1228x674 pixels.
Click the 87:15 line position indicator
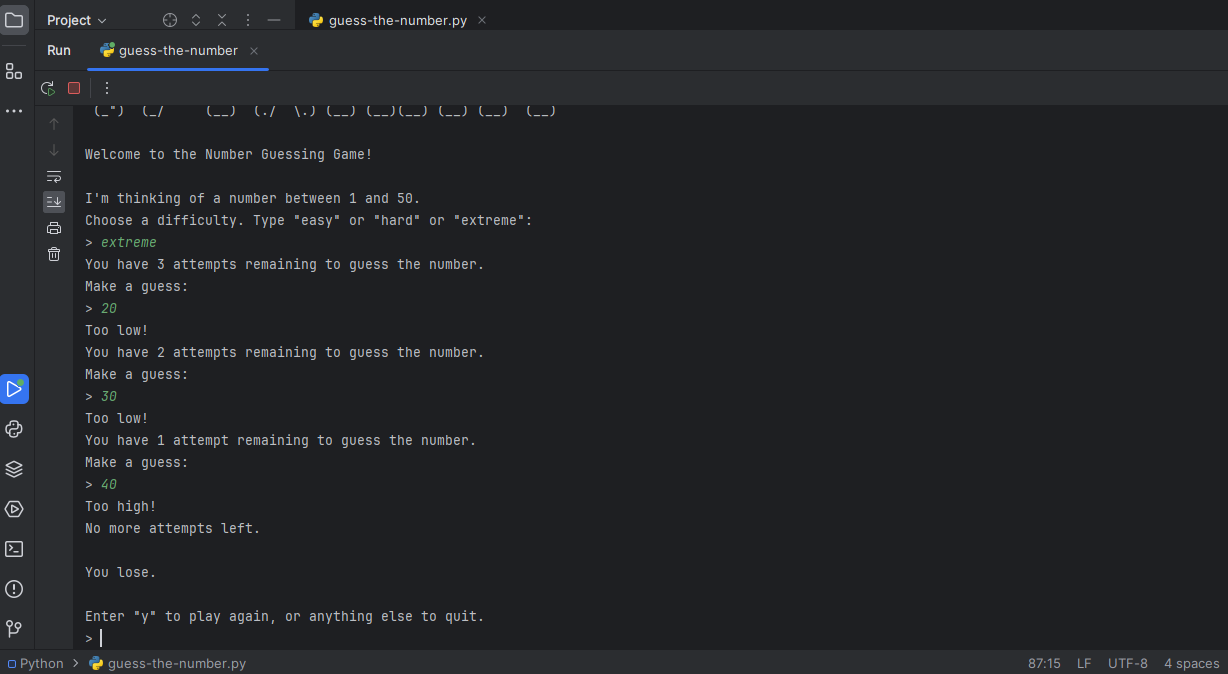[1044, 663]
